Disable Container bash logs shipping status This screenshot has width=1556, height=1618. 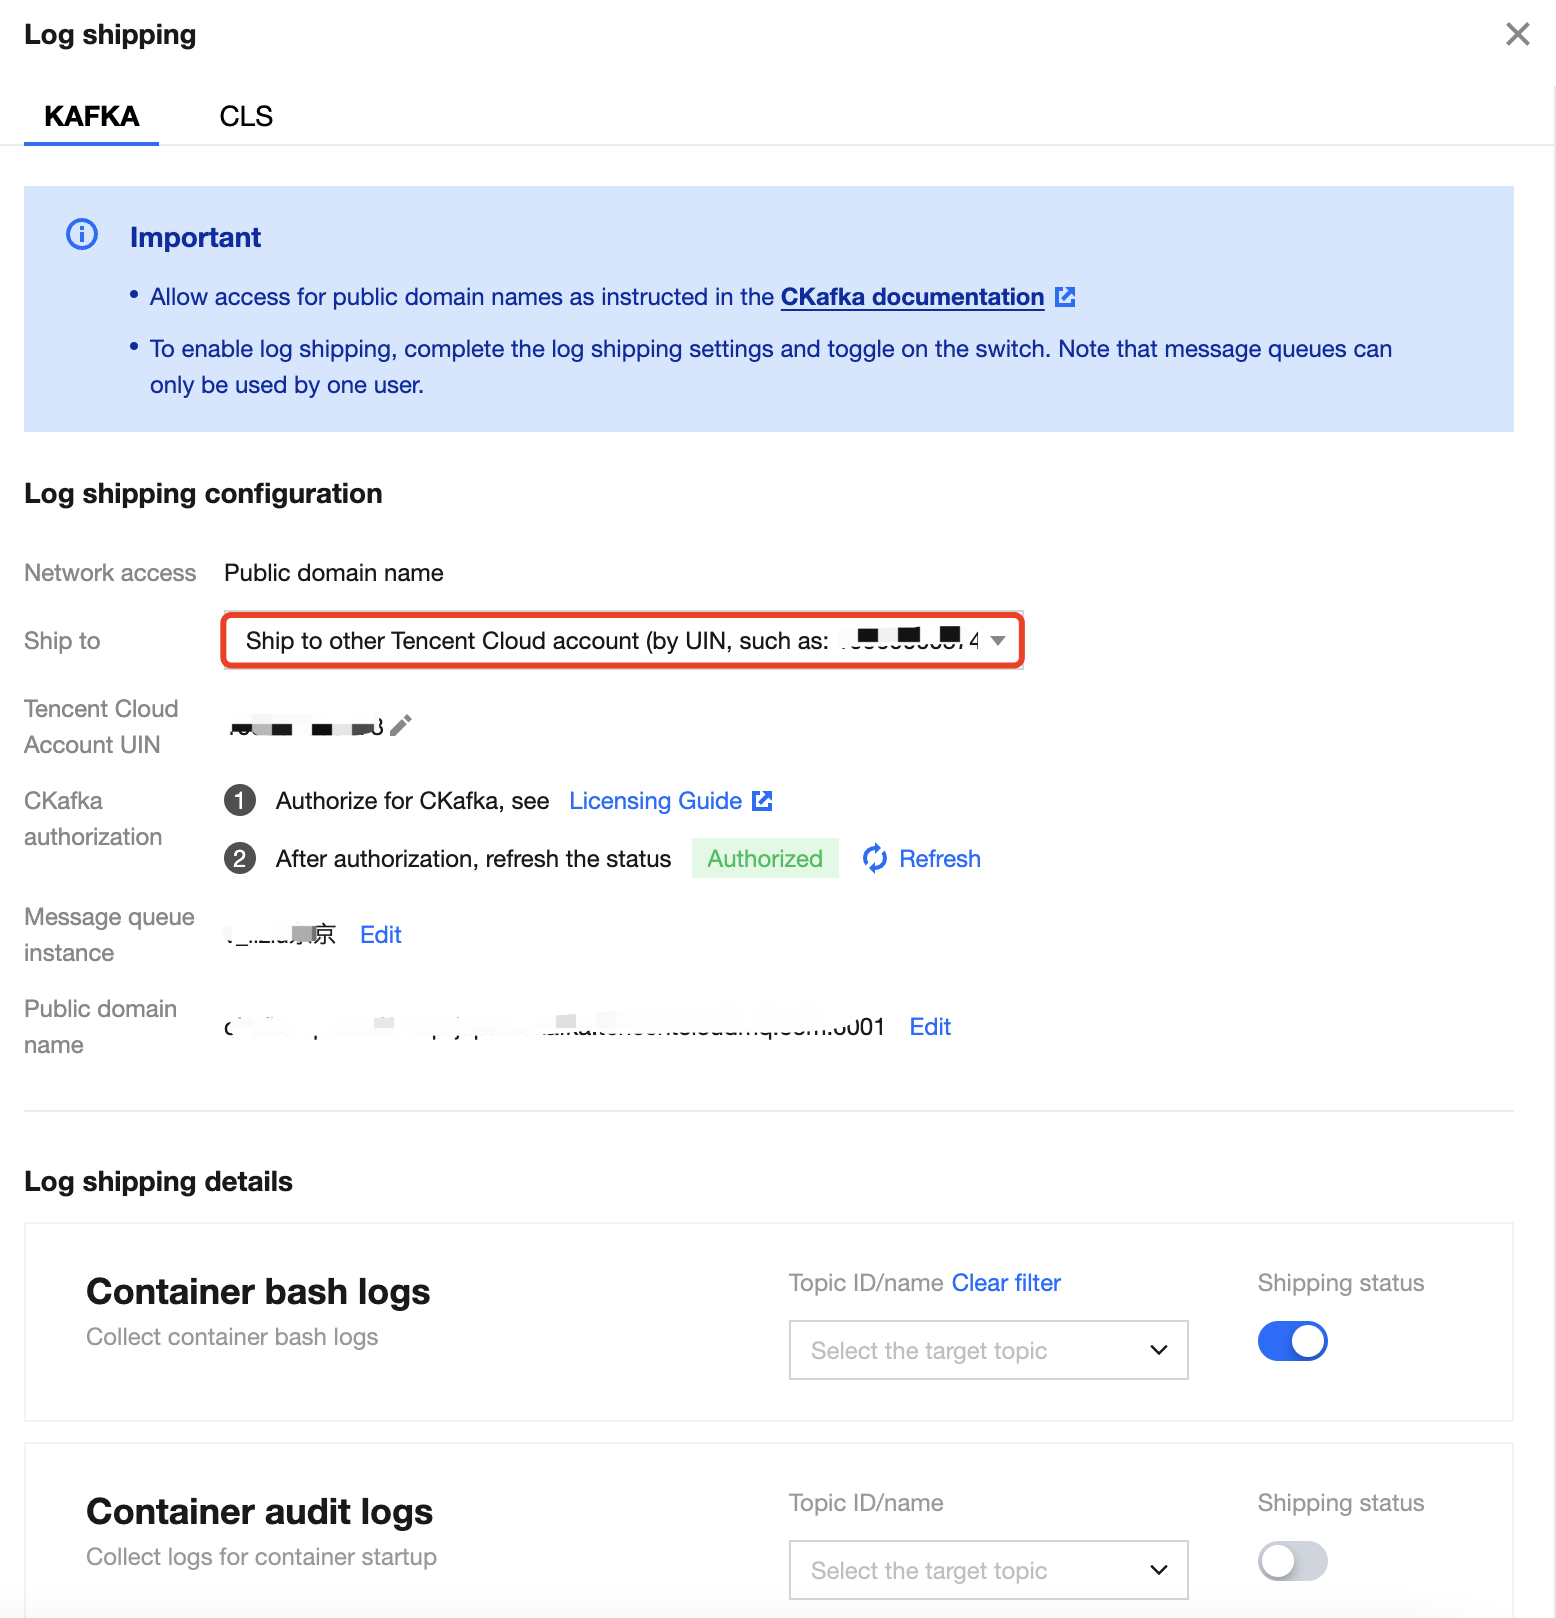(1292, 1341)
